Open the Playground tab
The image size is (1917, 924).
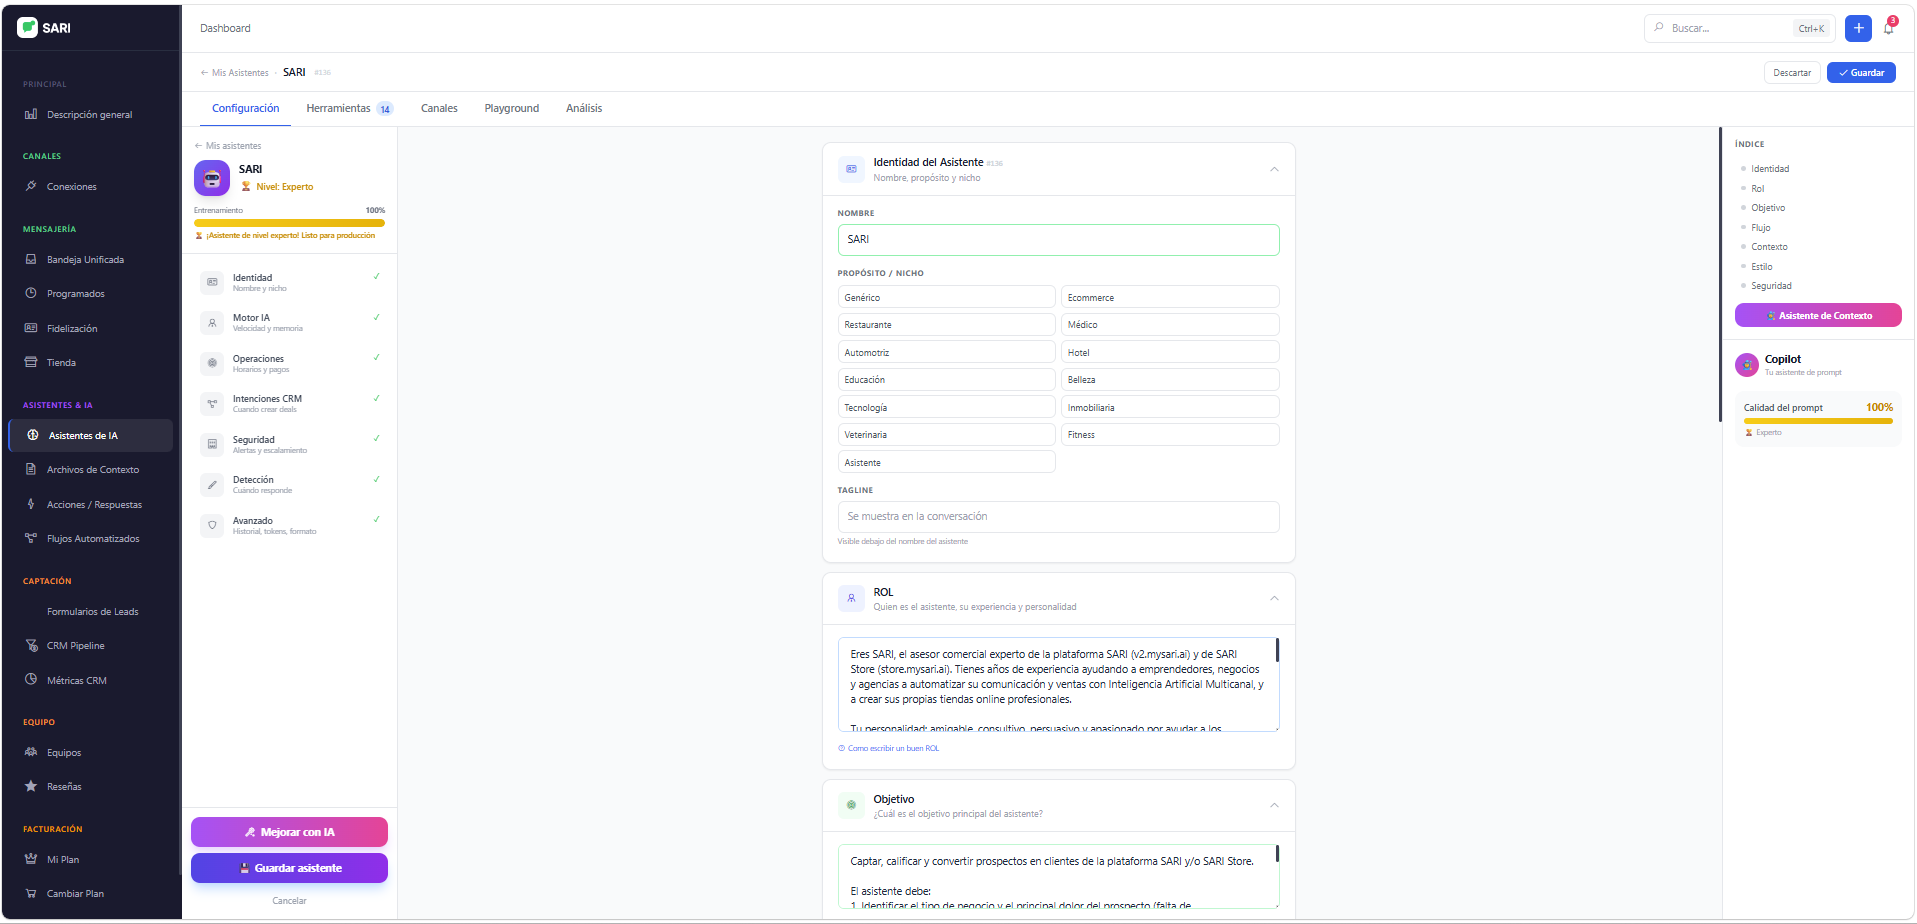tap(511, 108)
